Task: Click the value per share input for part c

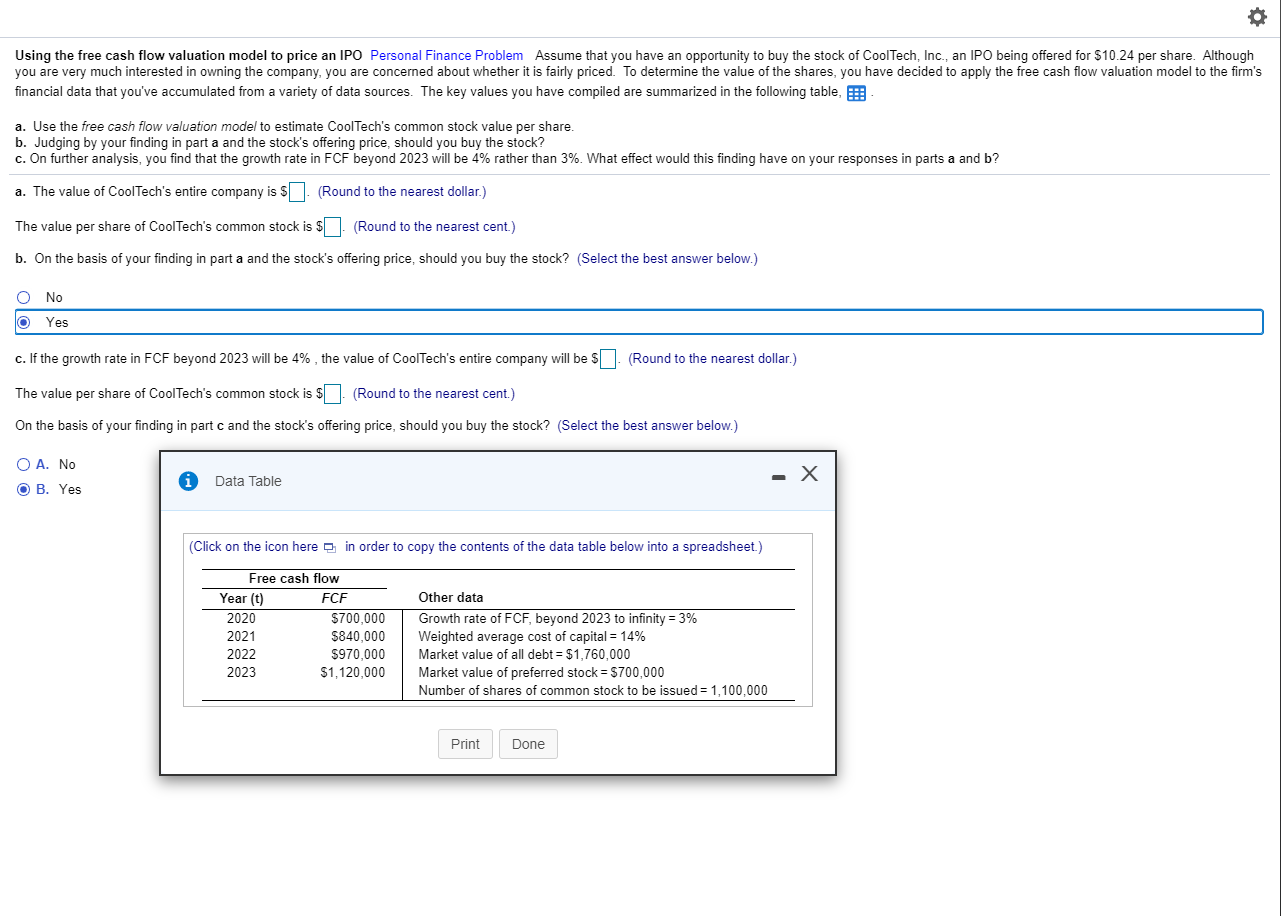Action: pyautogui.click(x=333, y=394)
